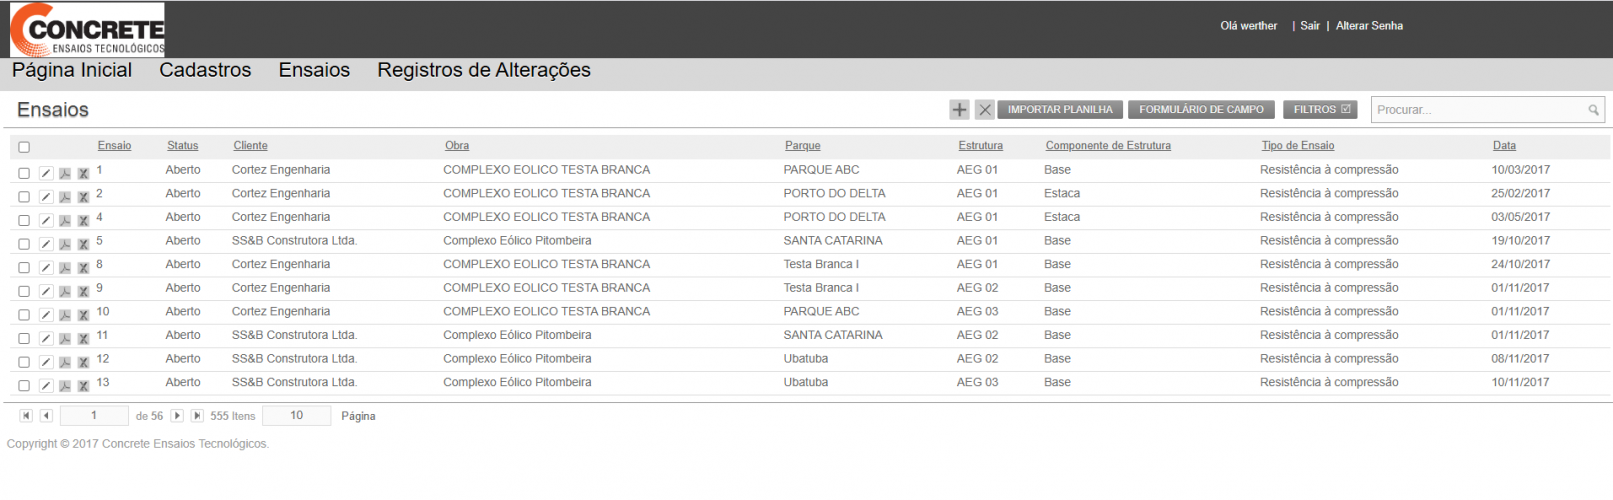Select the checkbox for ensaio 10
Screen dimensions: 1613x500
[24, 315]
